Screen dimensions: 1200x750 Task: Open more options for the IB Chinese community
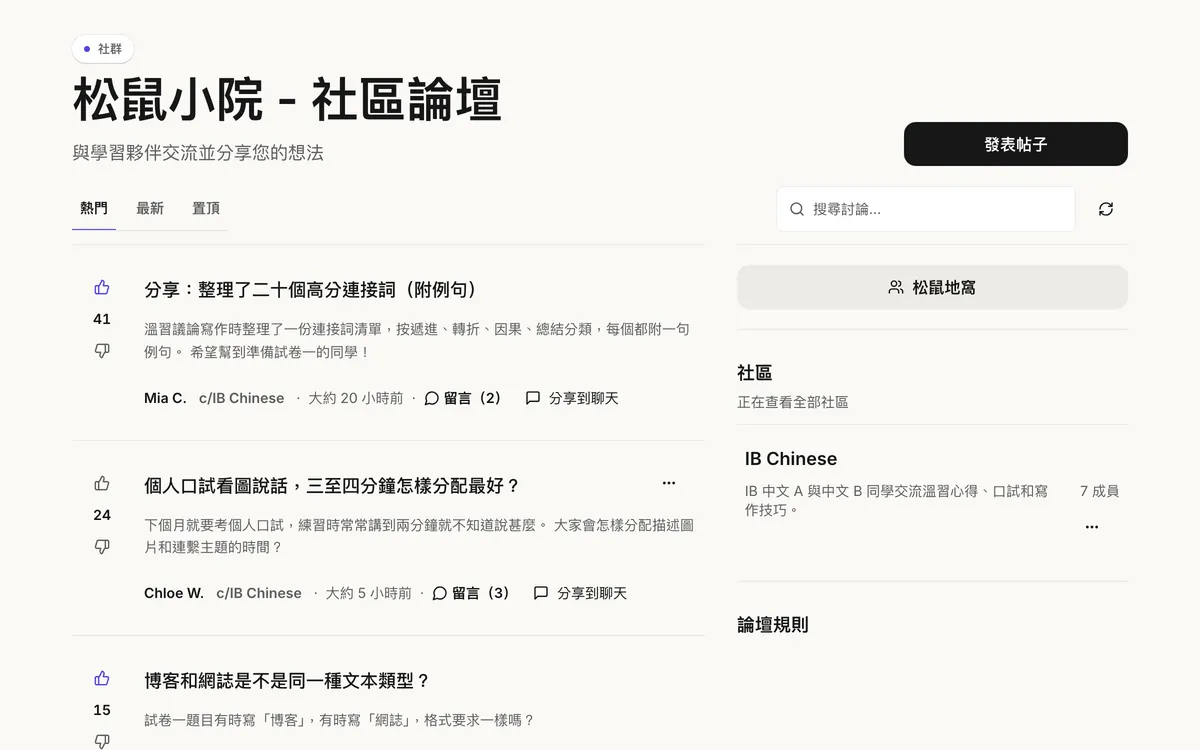(1092, 527)
